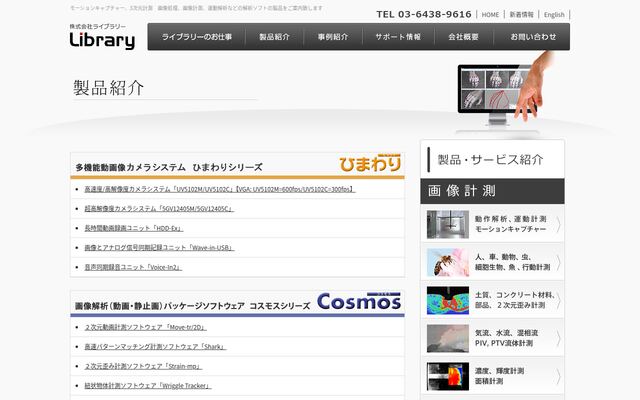Open the ライブラリーのお仕事 menu item
The width and height of the screenshot is (640, 400).
[197, 37]
